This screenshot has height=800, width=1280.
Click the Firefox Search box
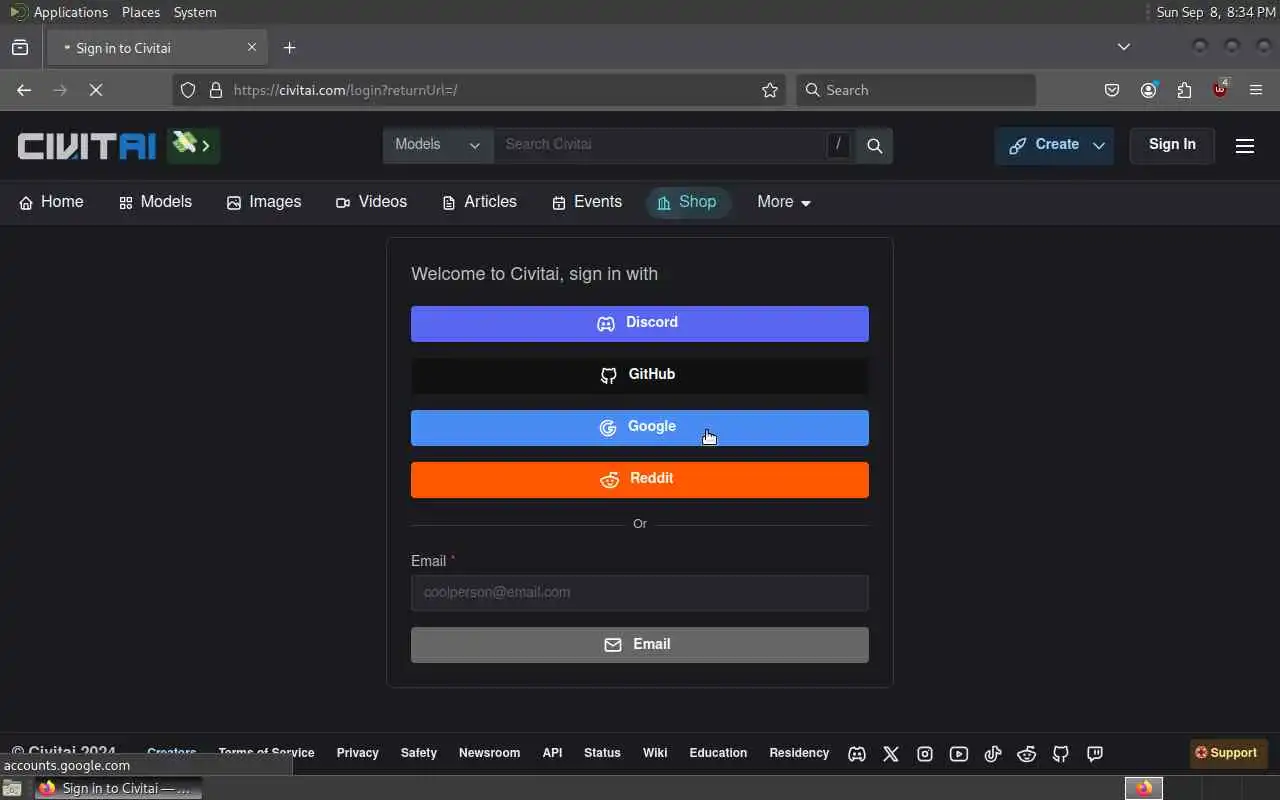coord(916,90)
